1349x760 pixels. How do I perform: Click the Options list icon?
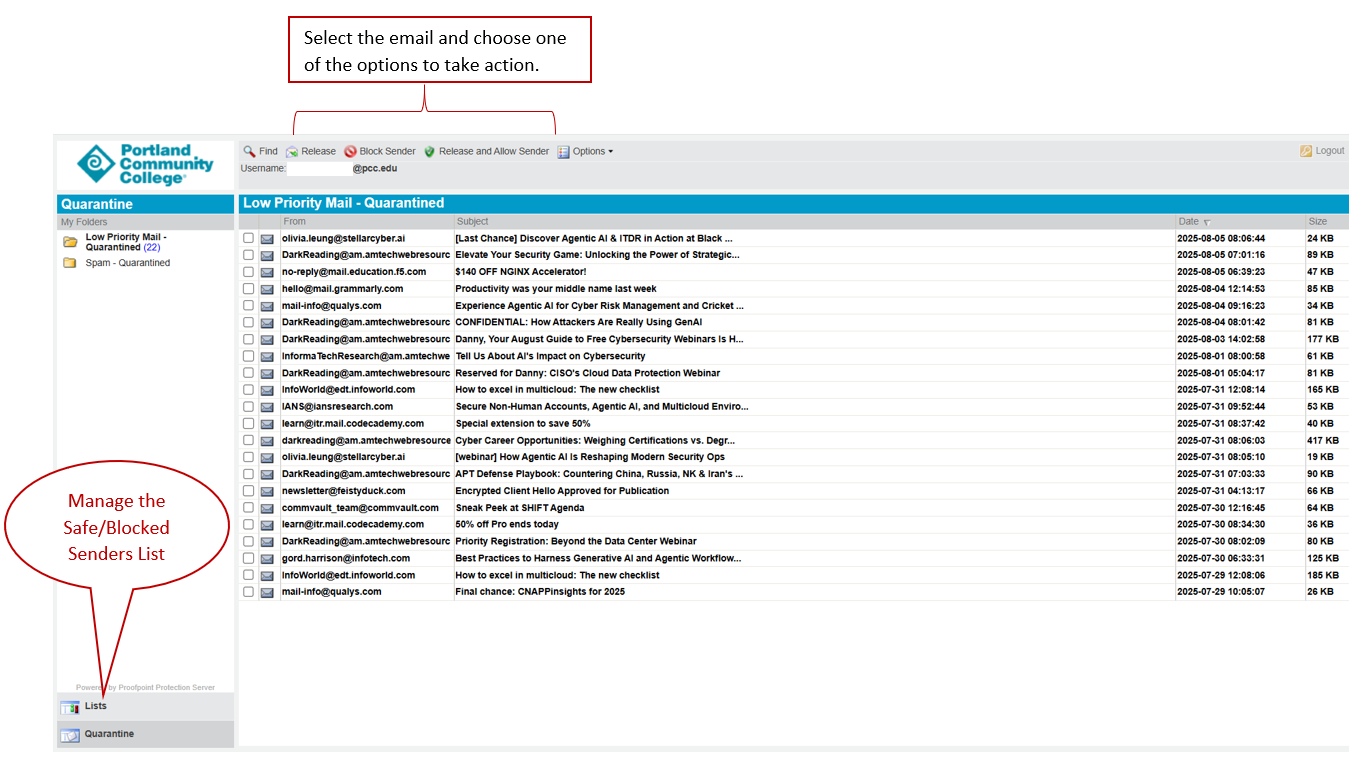coord(564,151)
